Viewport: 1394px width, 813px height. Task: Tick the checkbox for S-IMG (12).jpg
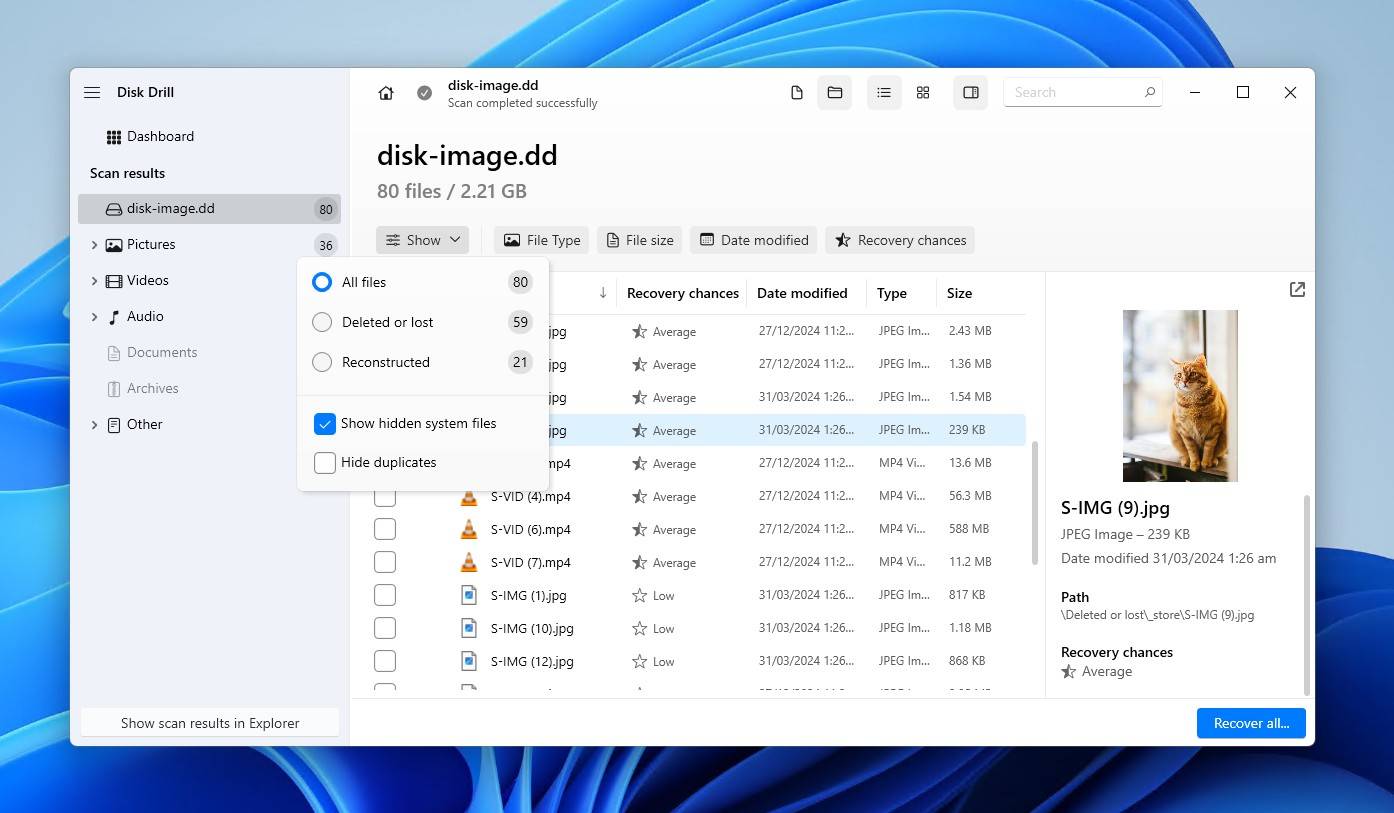385,661
